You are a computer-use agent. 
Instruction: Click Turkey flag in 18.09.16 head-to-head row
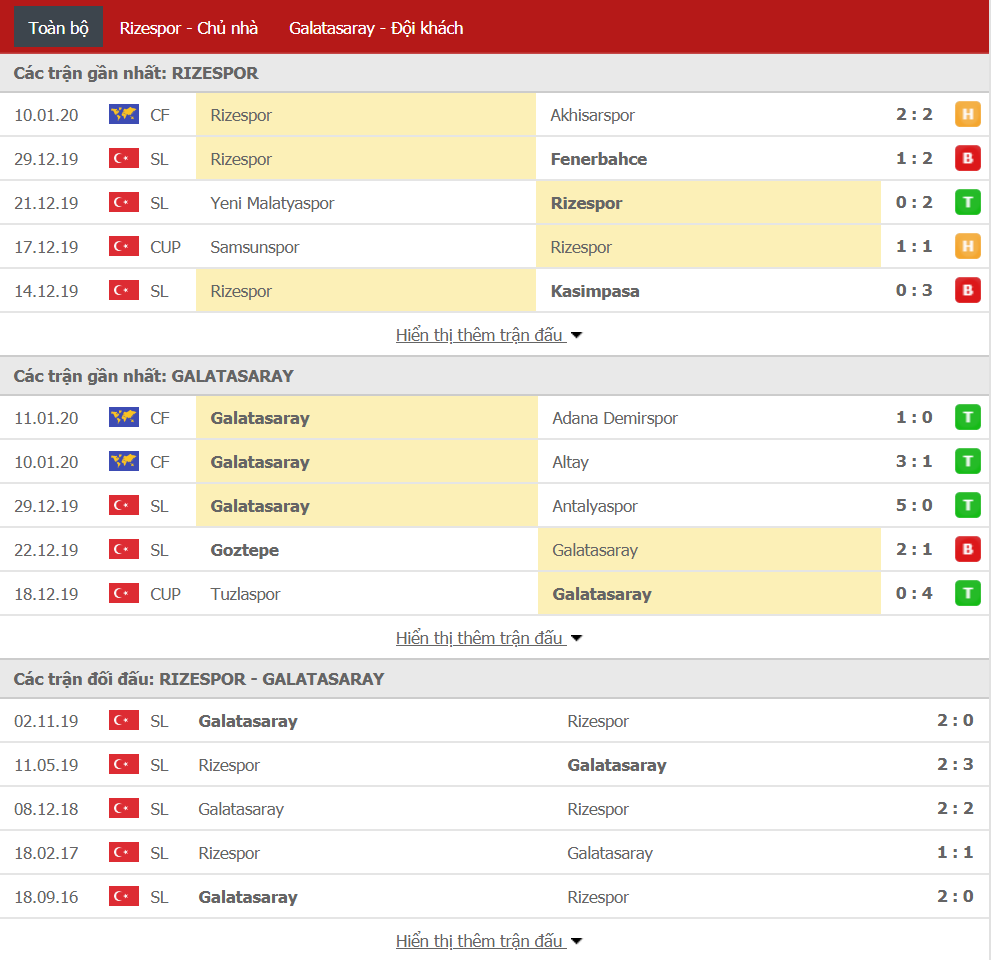click(x=124, y=896)
